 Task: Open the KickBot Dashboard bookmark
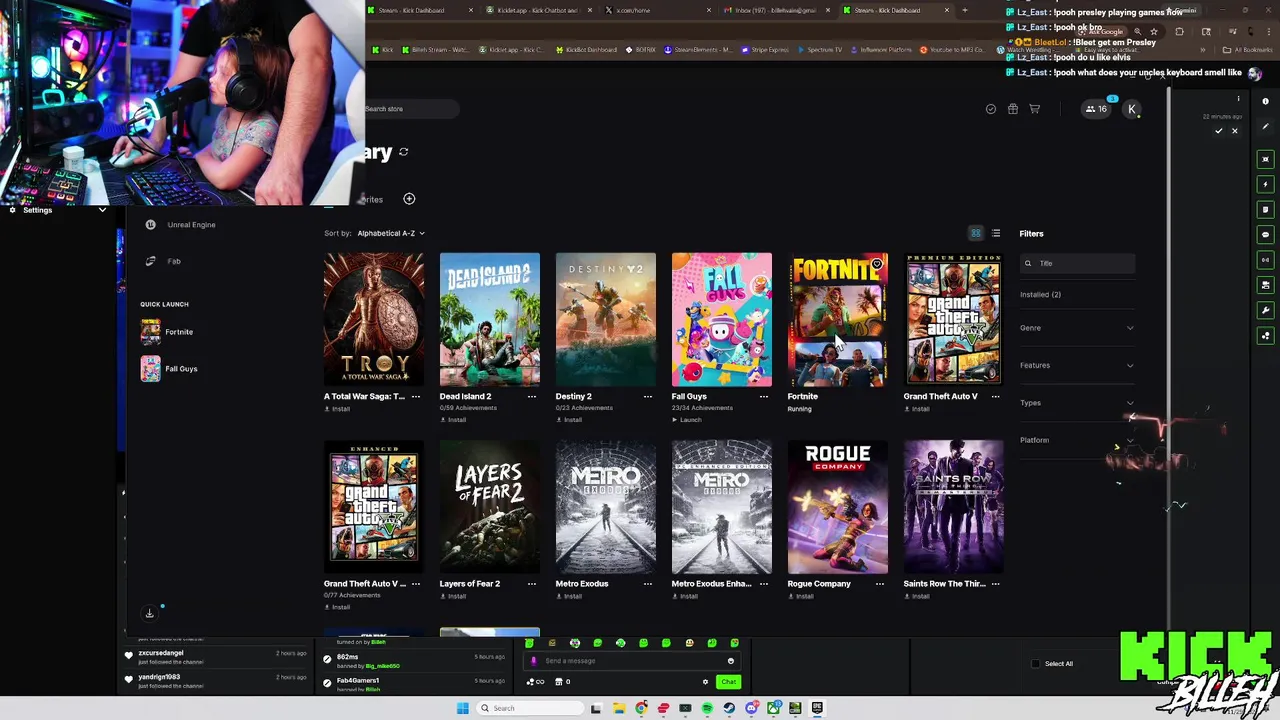[x=586, y=49]
